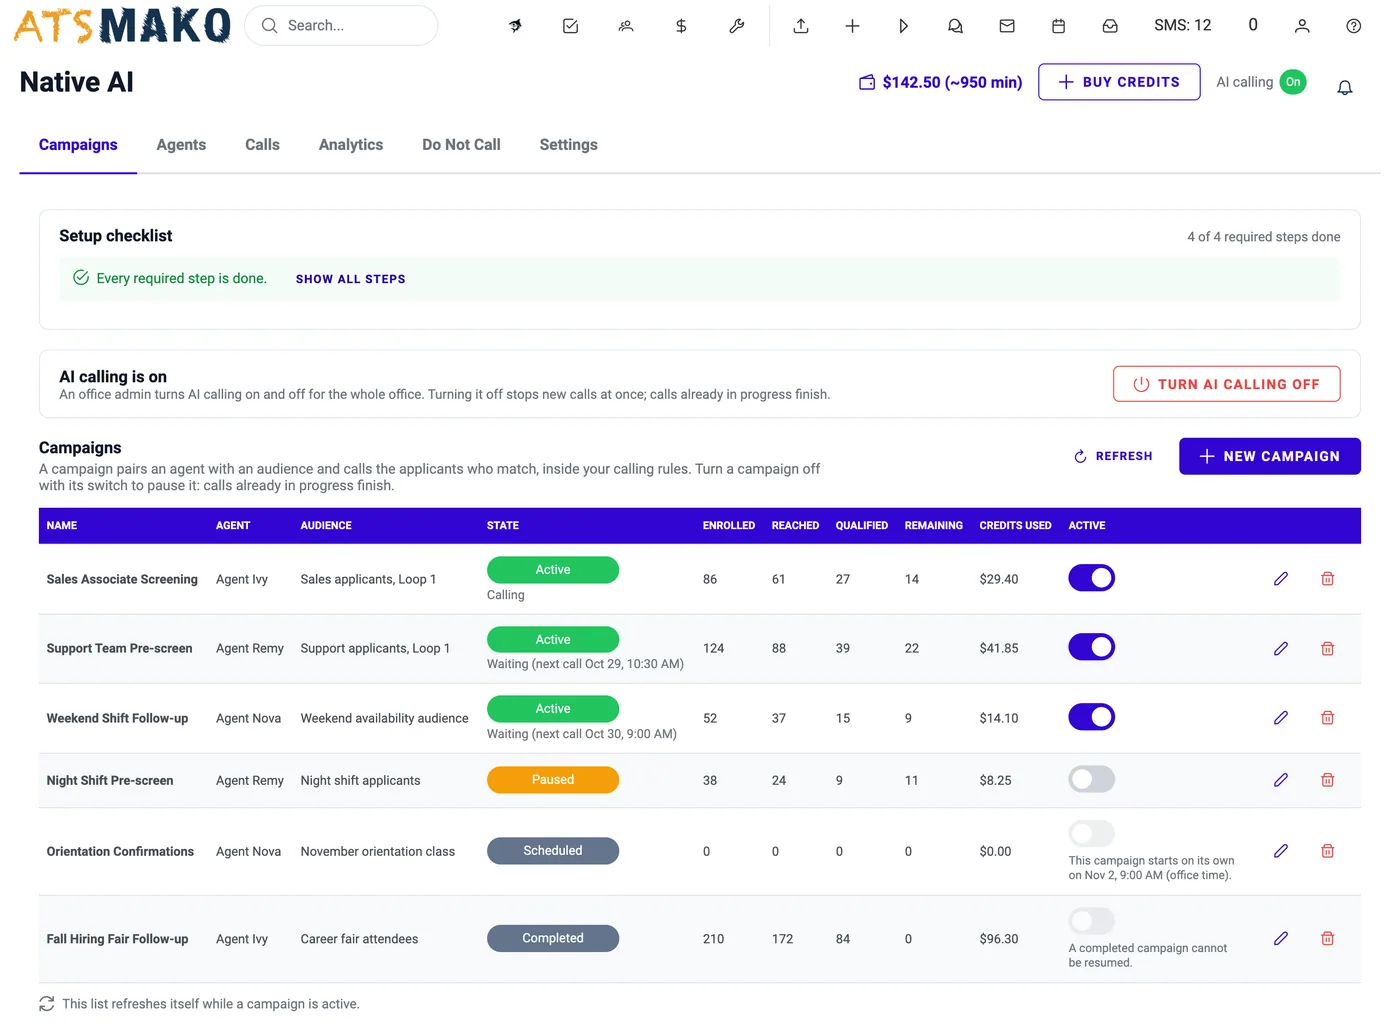Click the shark logo icon in the top toolbar
This screenshot has height=1032, width=1400.
point(515,26)
